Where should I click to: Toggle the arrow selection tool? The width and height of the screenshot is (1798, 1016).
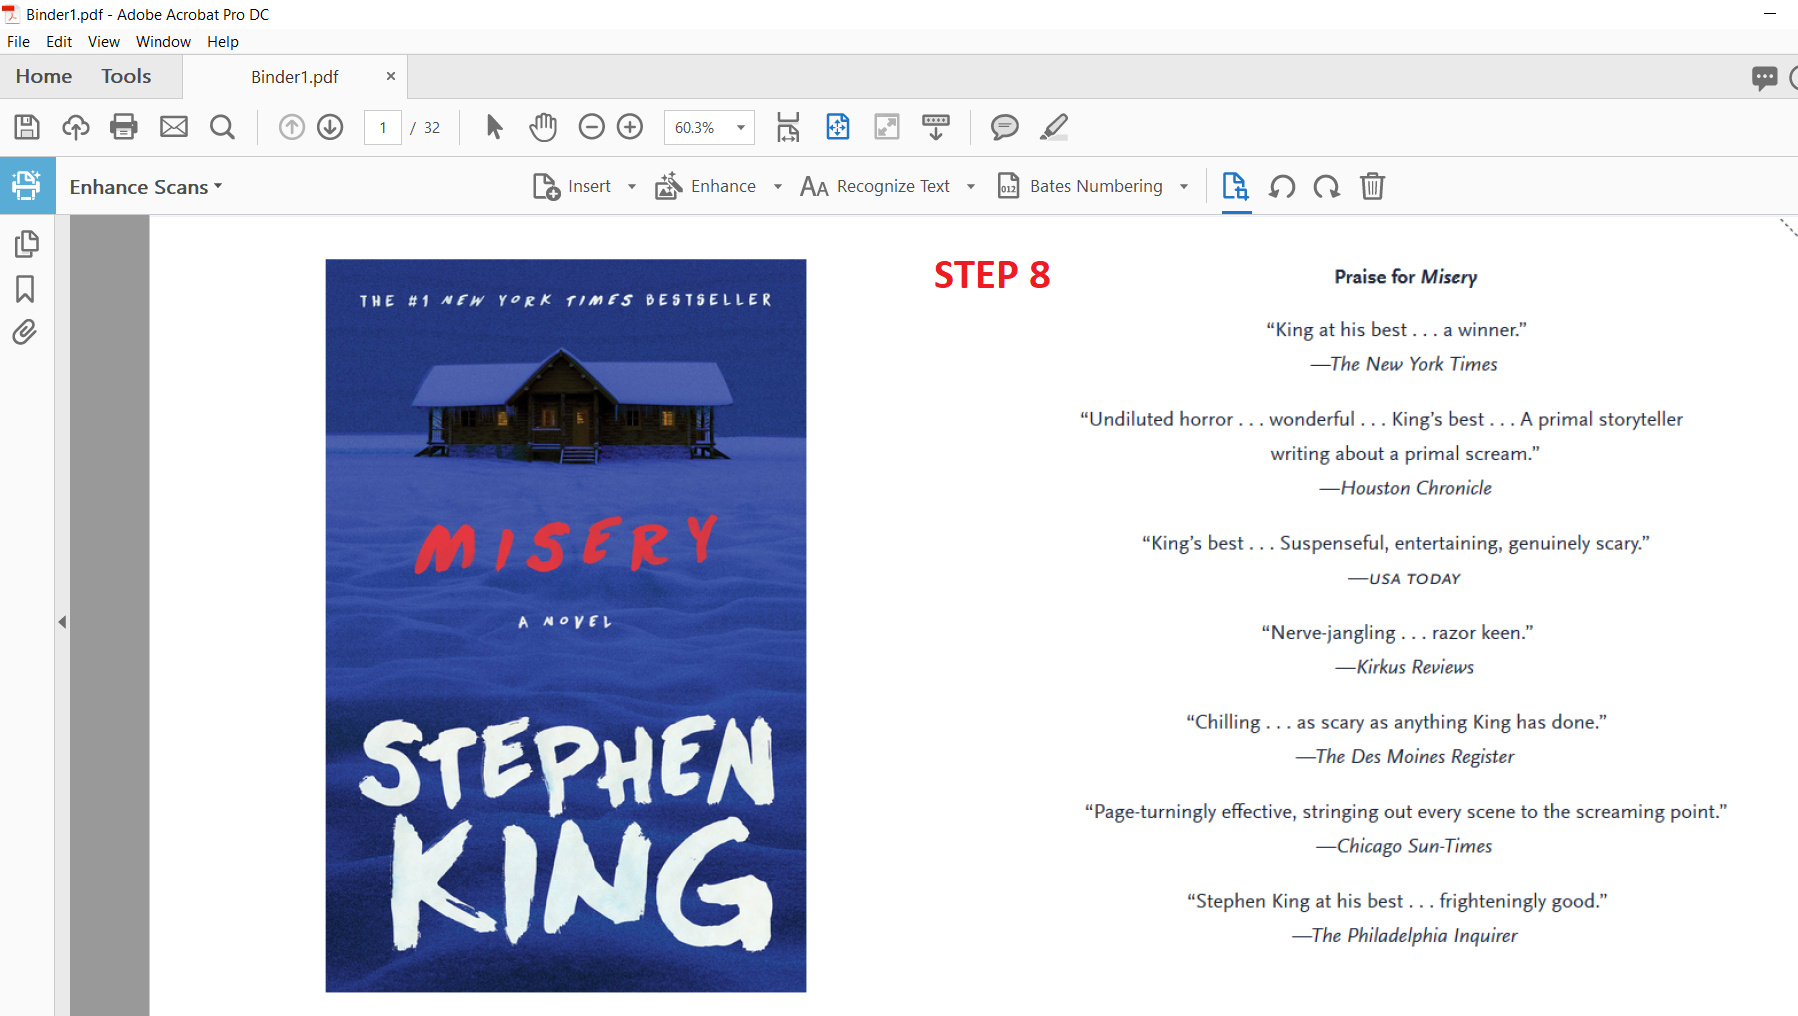[494, 127]
